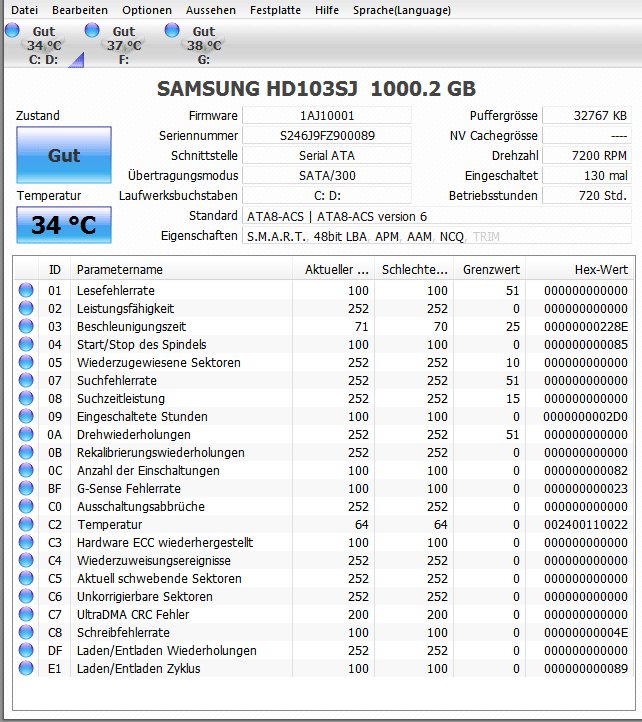Click the SAMSUNG HD103SJ 1000.2 GB title
This screenshot has width=642, height=722.
(316, 88)
